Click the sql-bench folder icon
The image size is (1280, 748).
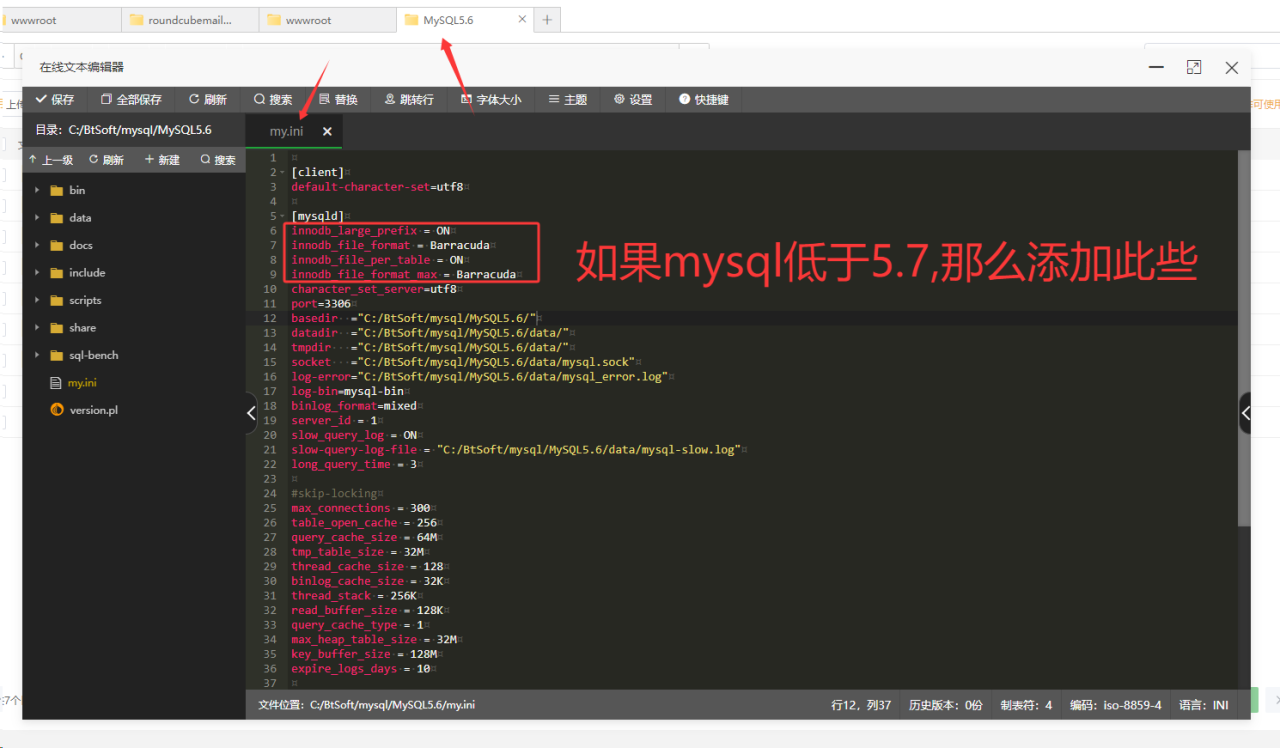click(56, 355)
